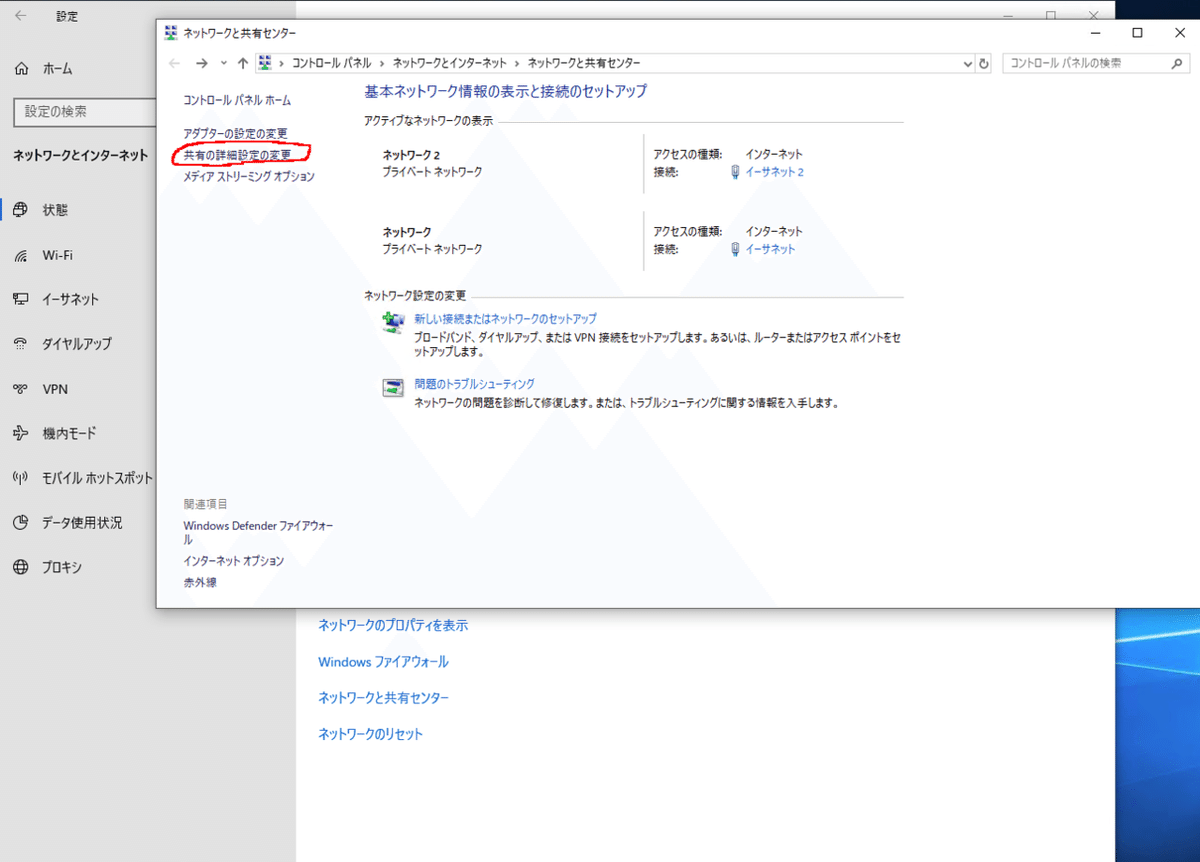Image resolution: width=1200 pixels, height=862 pixels.
Task: Expand the address bar history dropdown
Action: (967, 63)
